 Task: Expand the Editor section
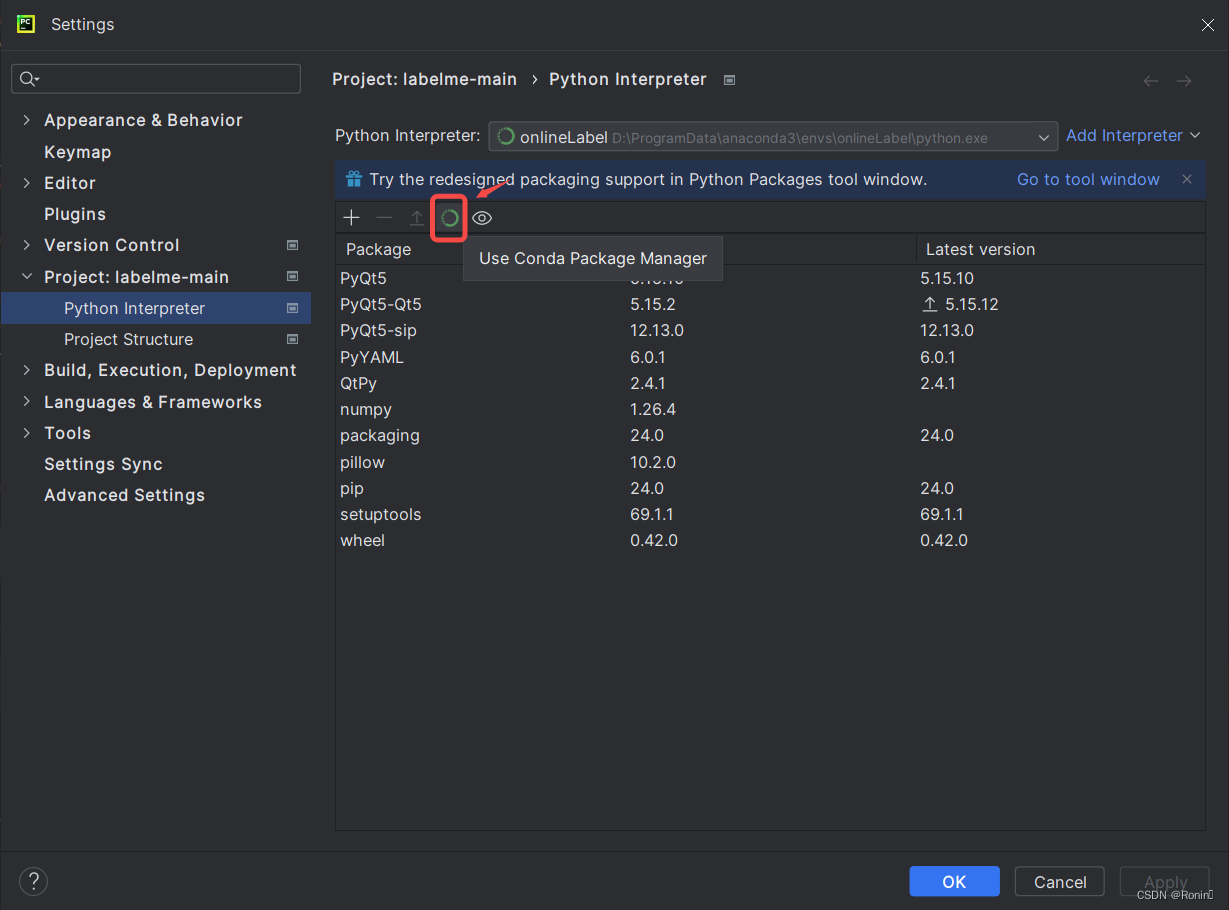(x=26, y=183)
